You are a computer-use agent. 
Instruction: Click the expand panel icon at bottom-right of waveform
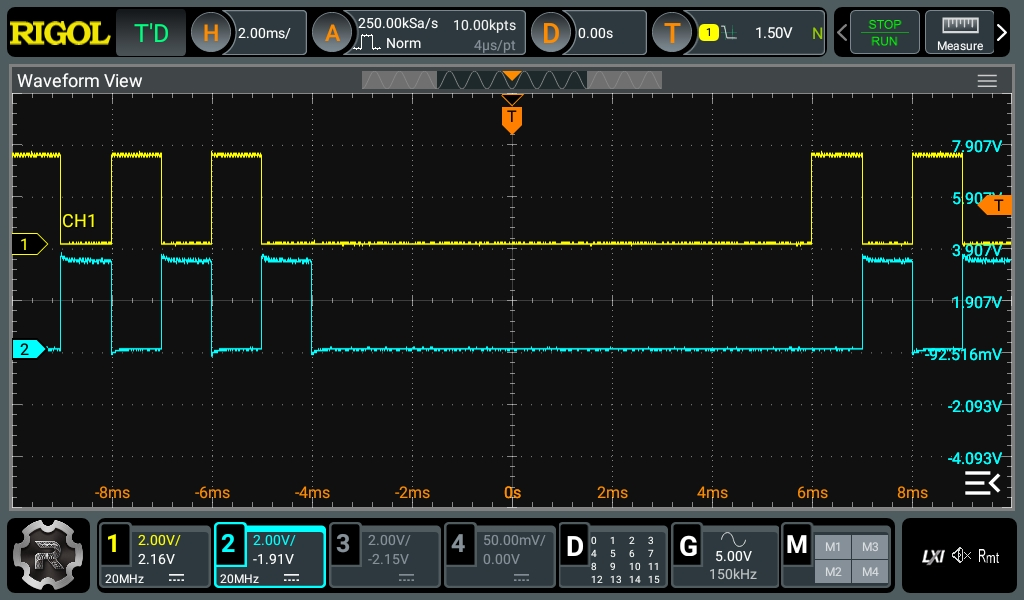981,484
